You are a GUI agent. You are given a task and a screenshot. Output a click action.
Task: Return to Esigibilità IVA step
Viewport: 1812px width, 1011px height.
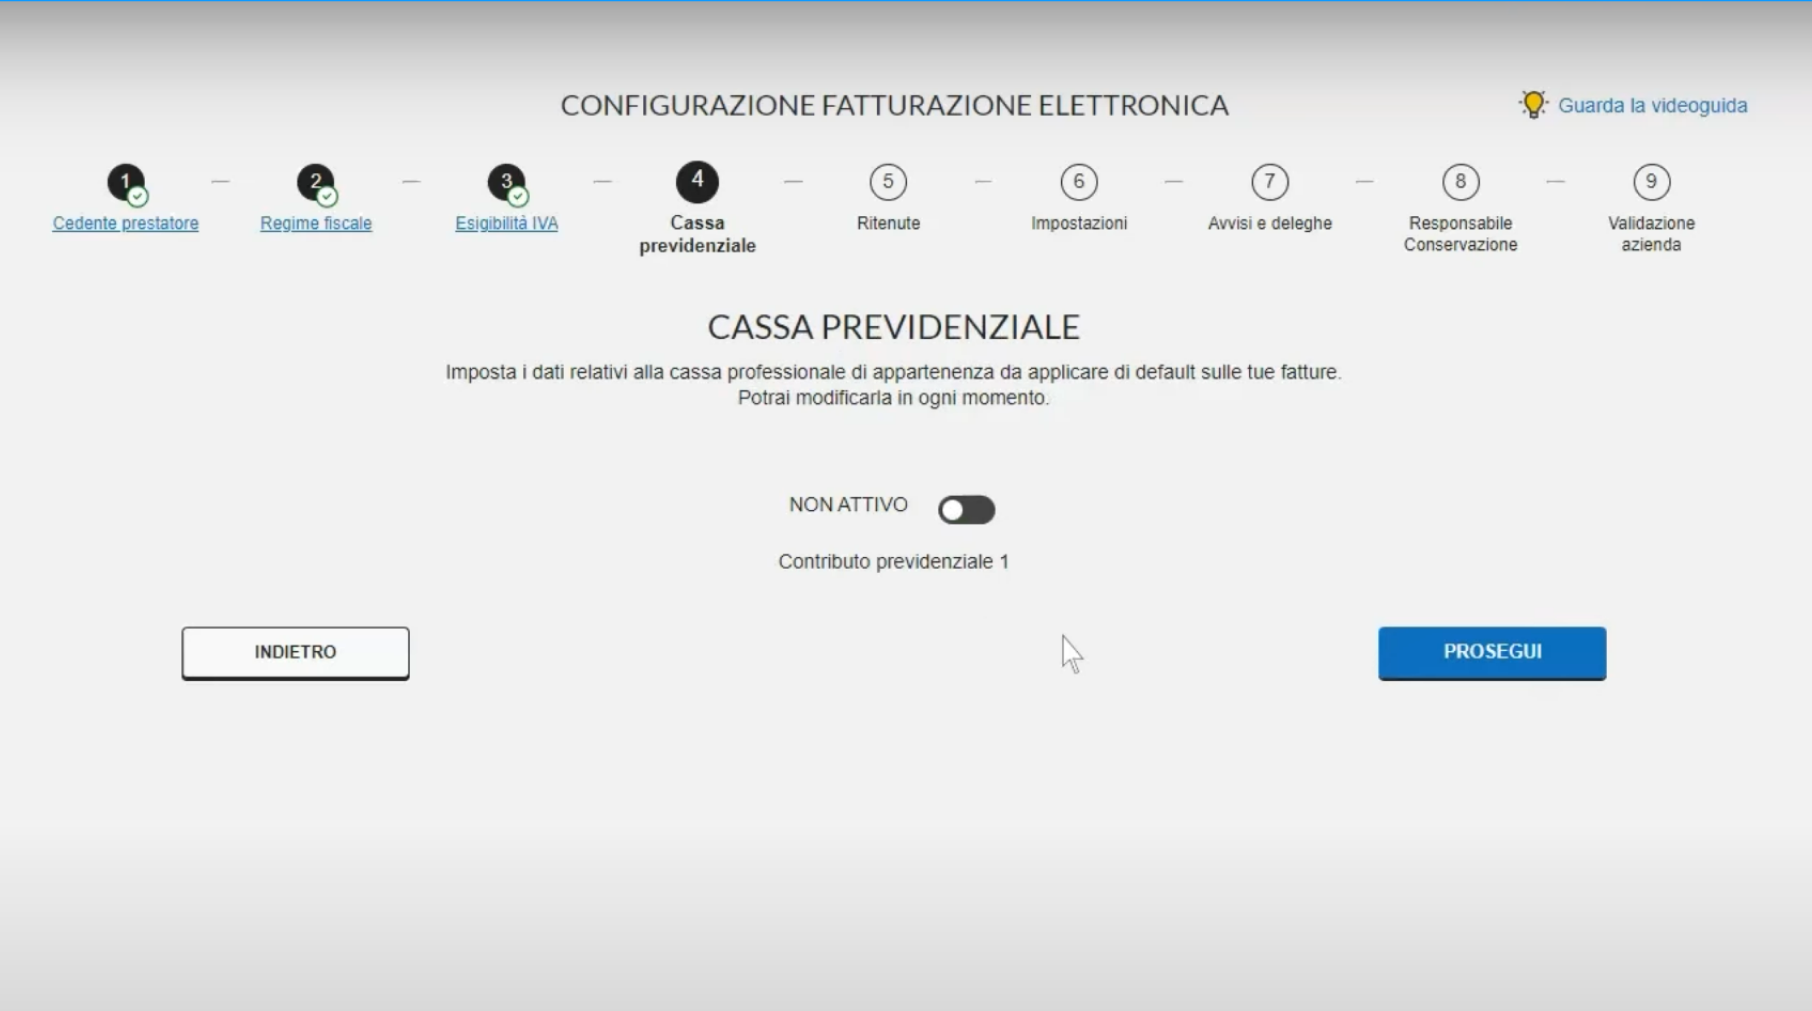(507, 223)
